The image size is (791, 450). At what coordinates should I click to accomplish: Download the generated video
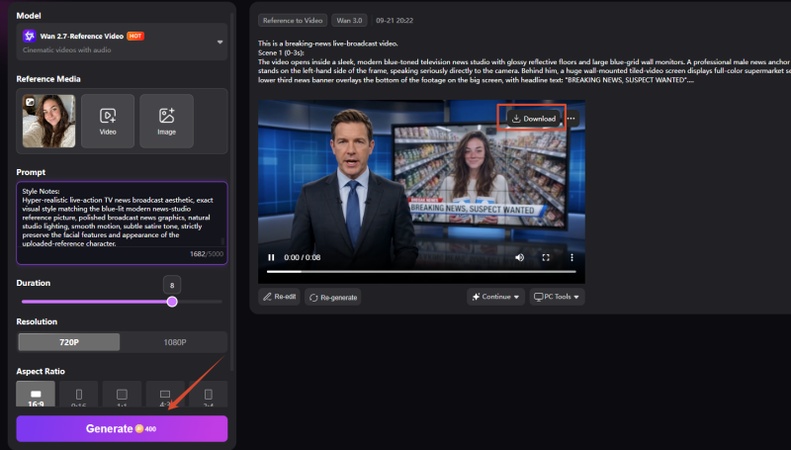tap(534, 119)
